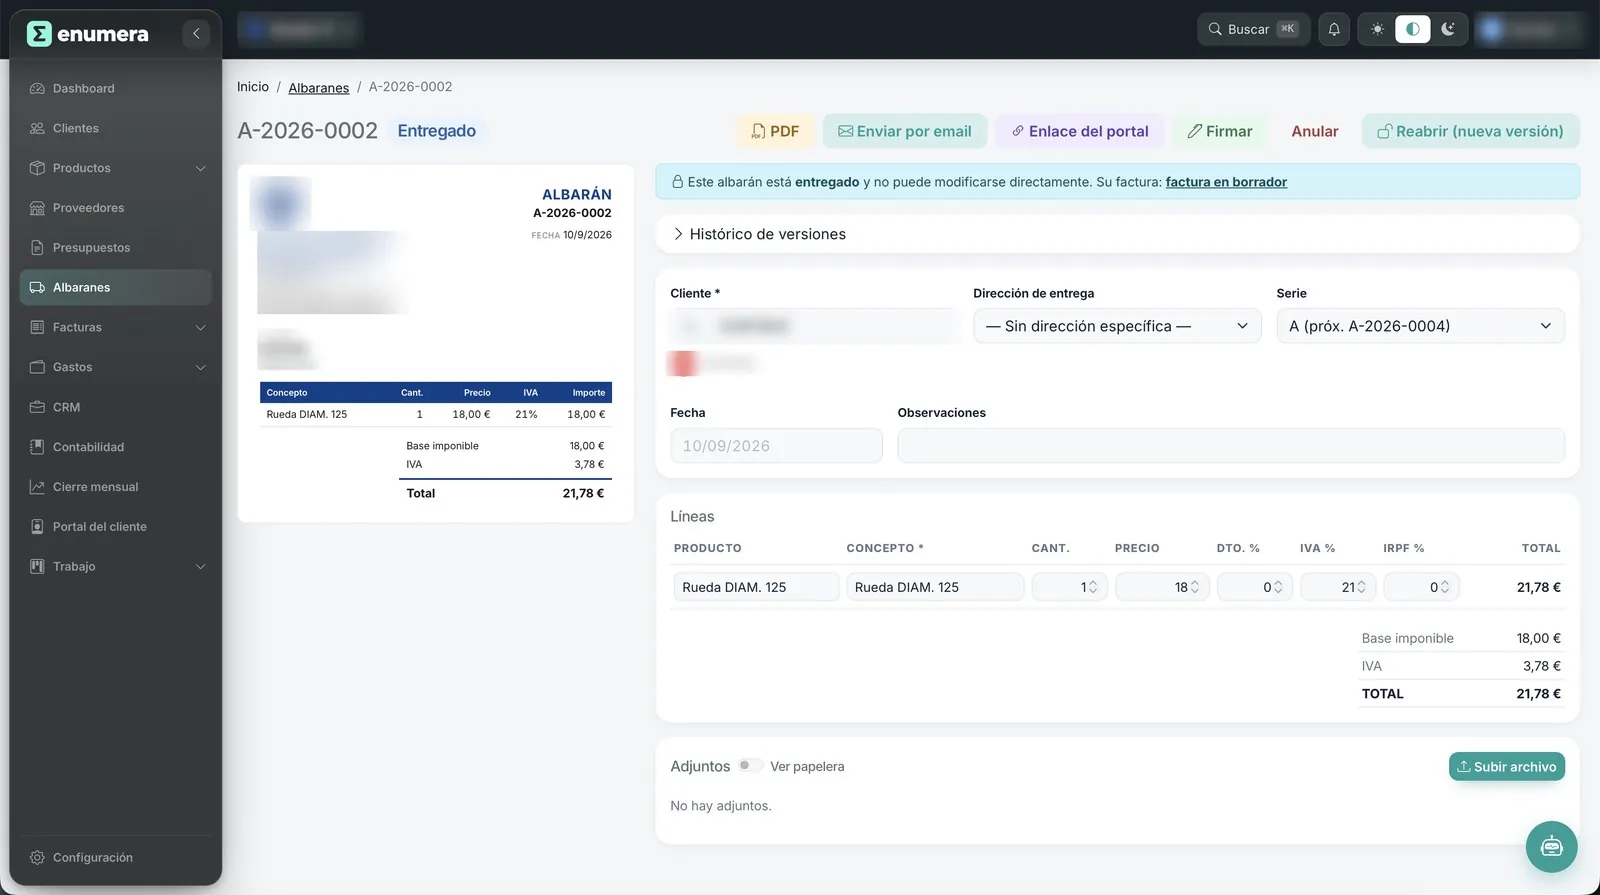Adjust the IRPF % stepper
Image resolution: width=1600 pixels, height=895 pixels.
(1444, 587)
